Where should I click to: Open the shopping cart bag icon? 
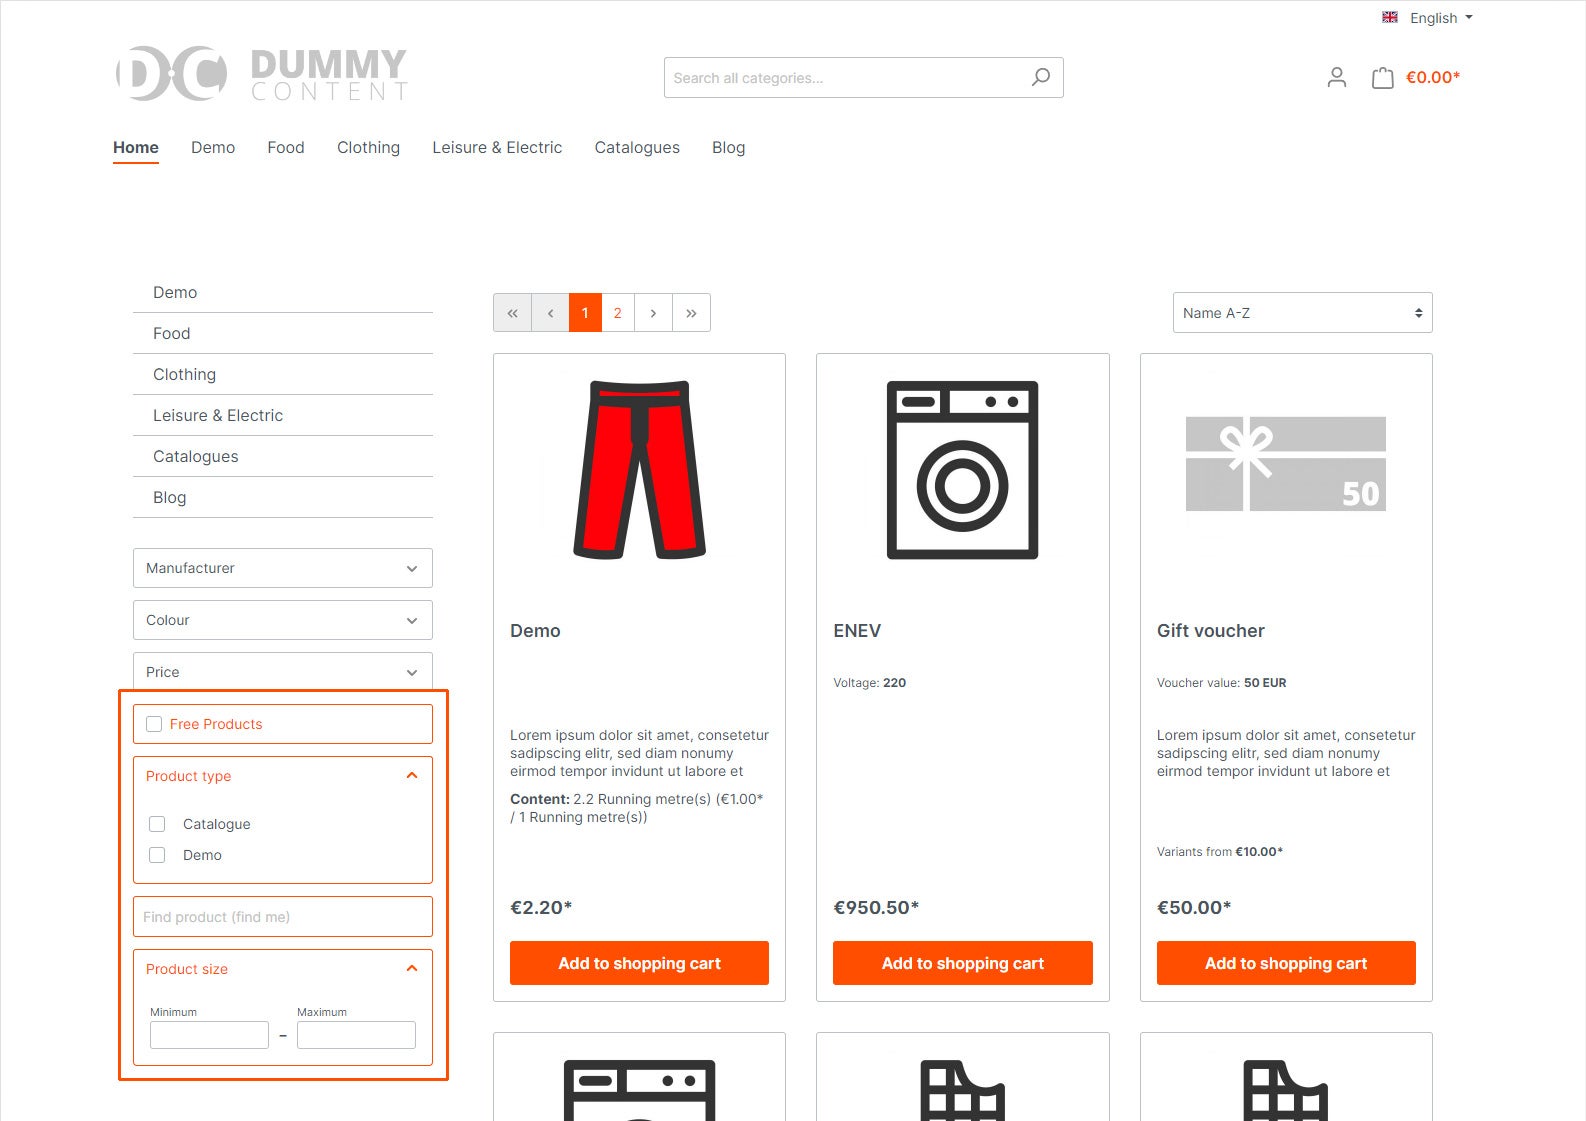point(1383,77)
